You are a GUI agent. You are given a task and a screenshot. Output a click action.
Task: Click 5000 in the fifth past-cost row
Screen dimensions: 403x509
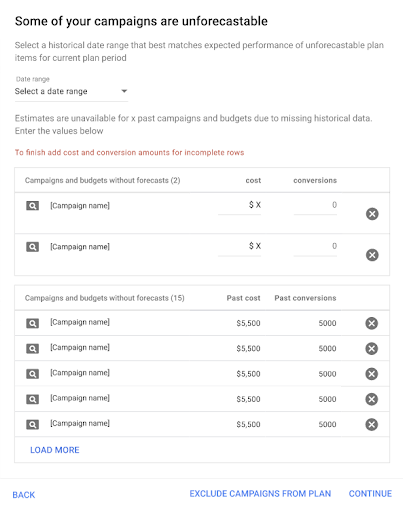click(327, 424)
